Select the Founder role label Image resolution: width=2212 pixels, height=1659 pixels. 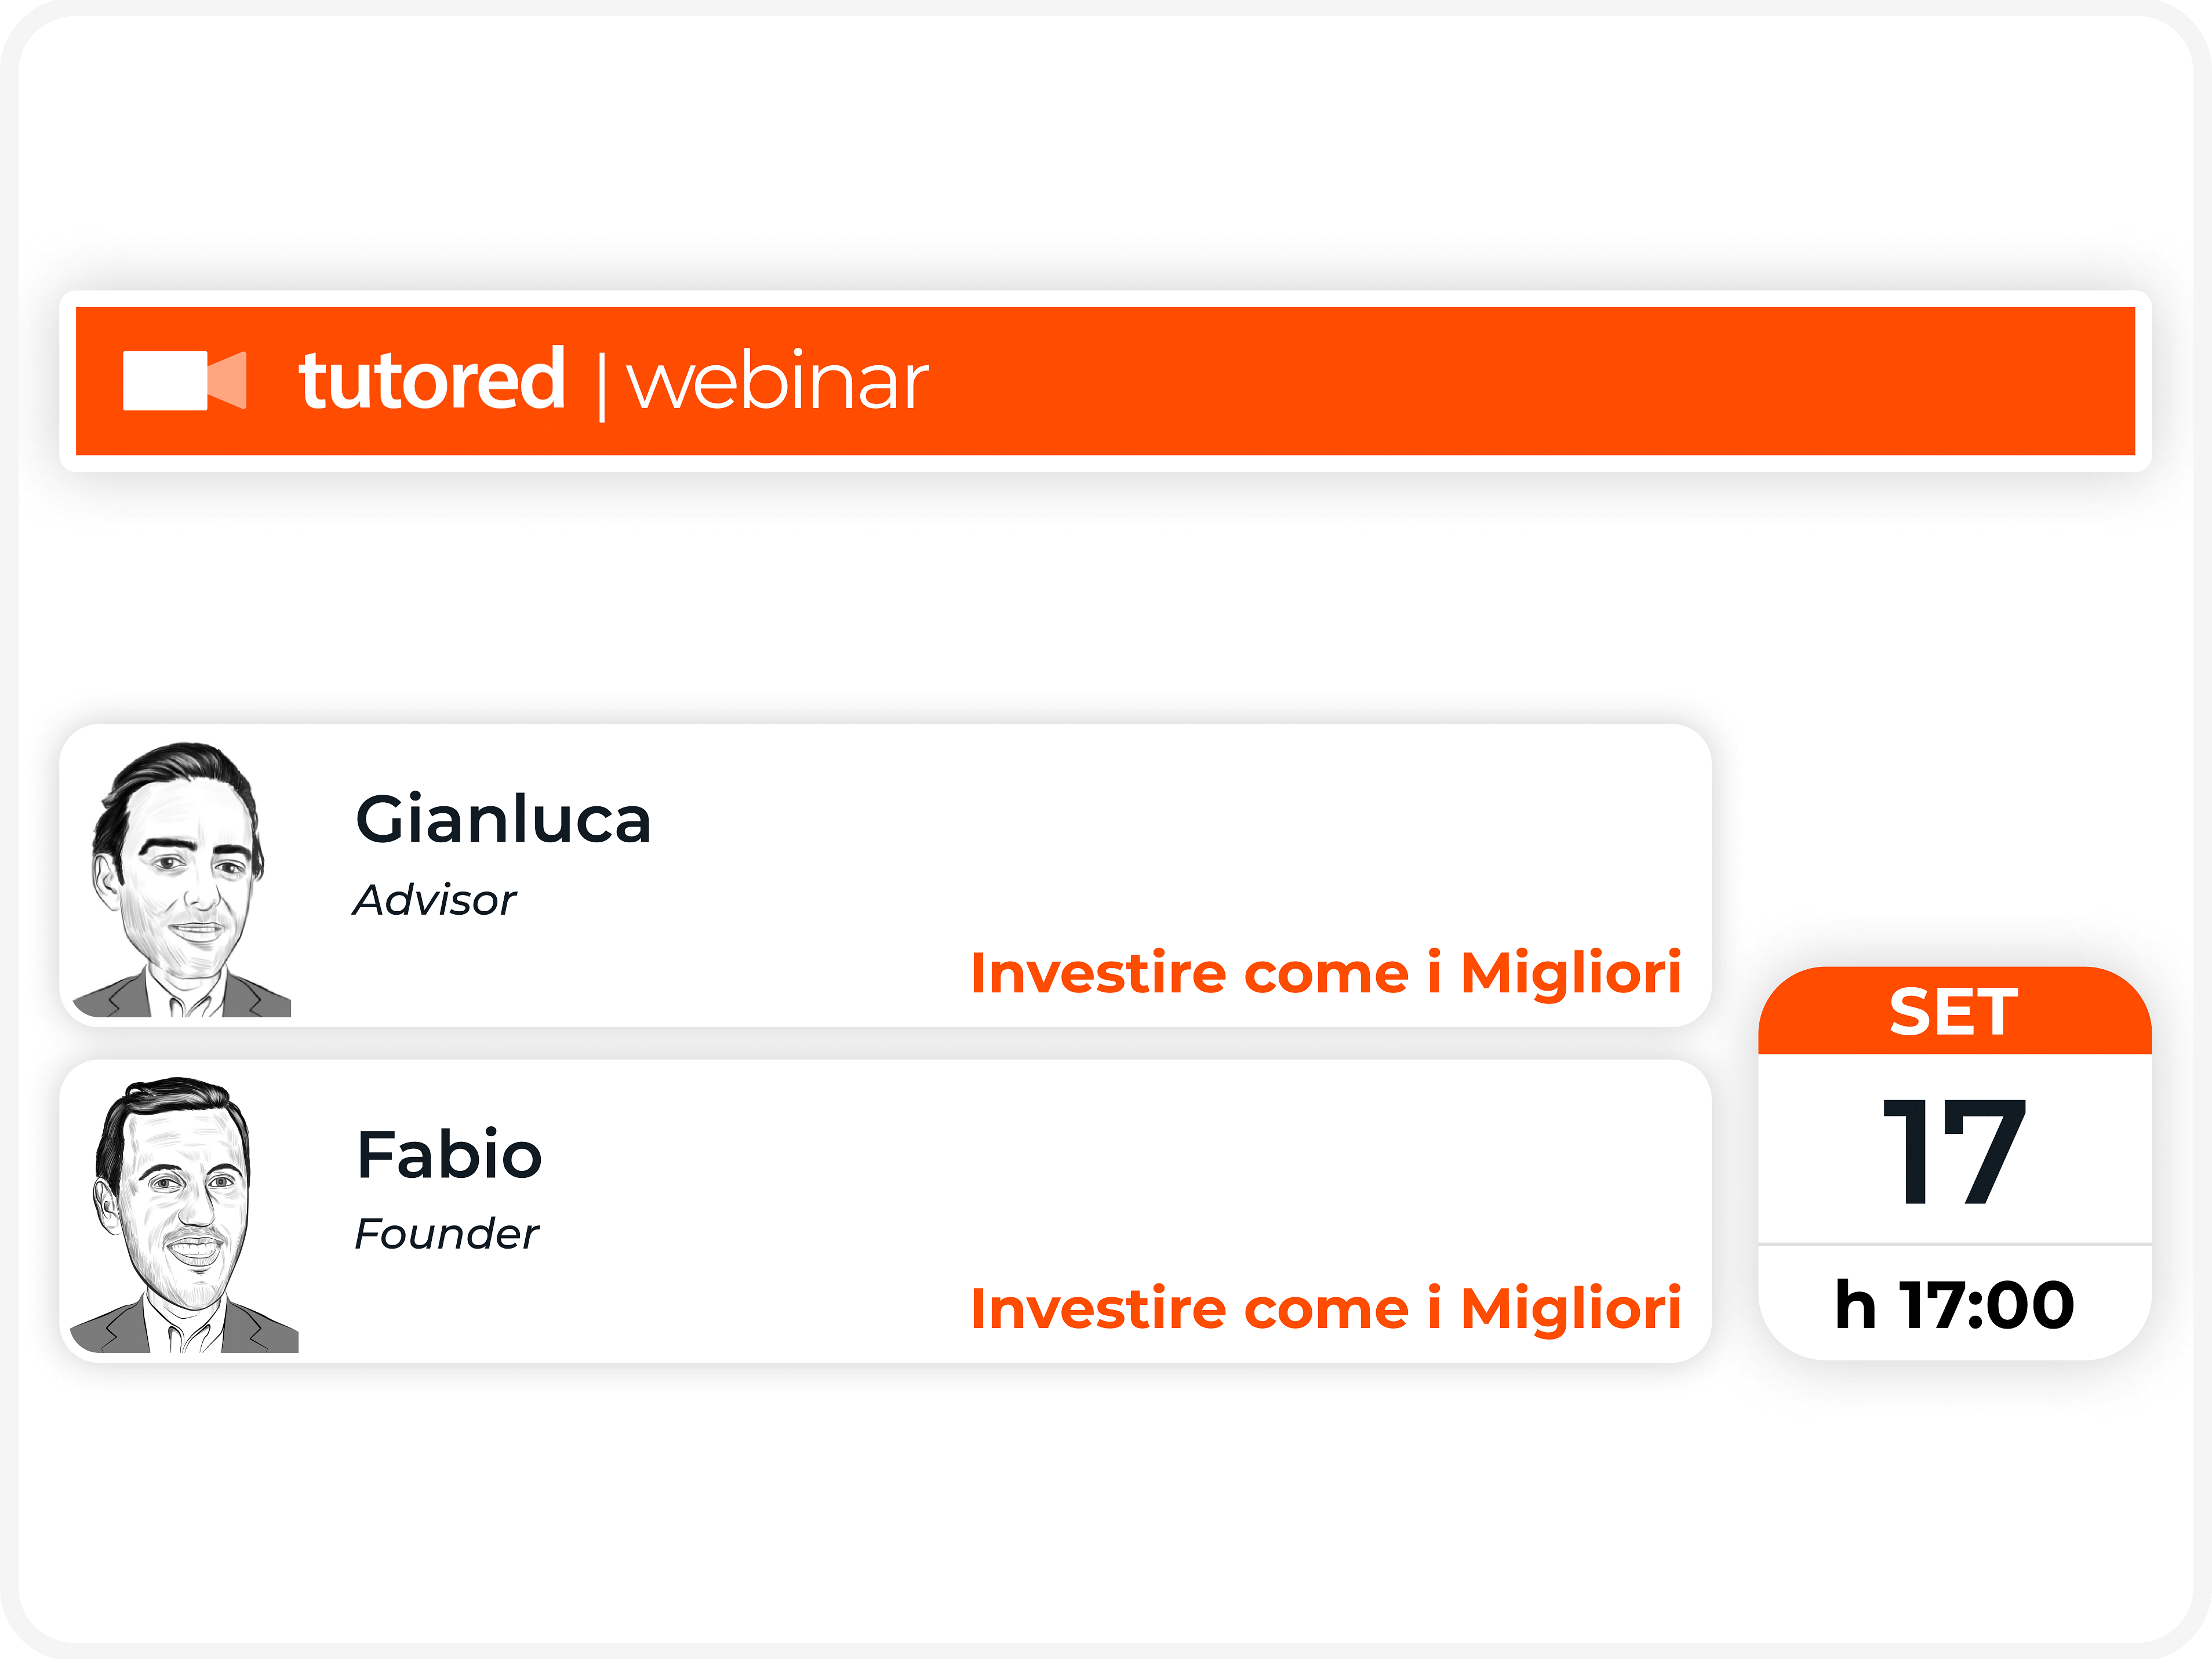[447, 1234]
